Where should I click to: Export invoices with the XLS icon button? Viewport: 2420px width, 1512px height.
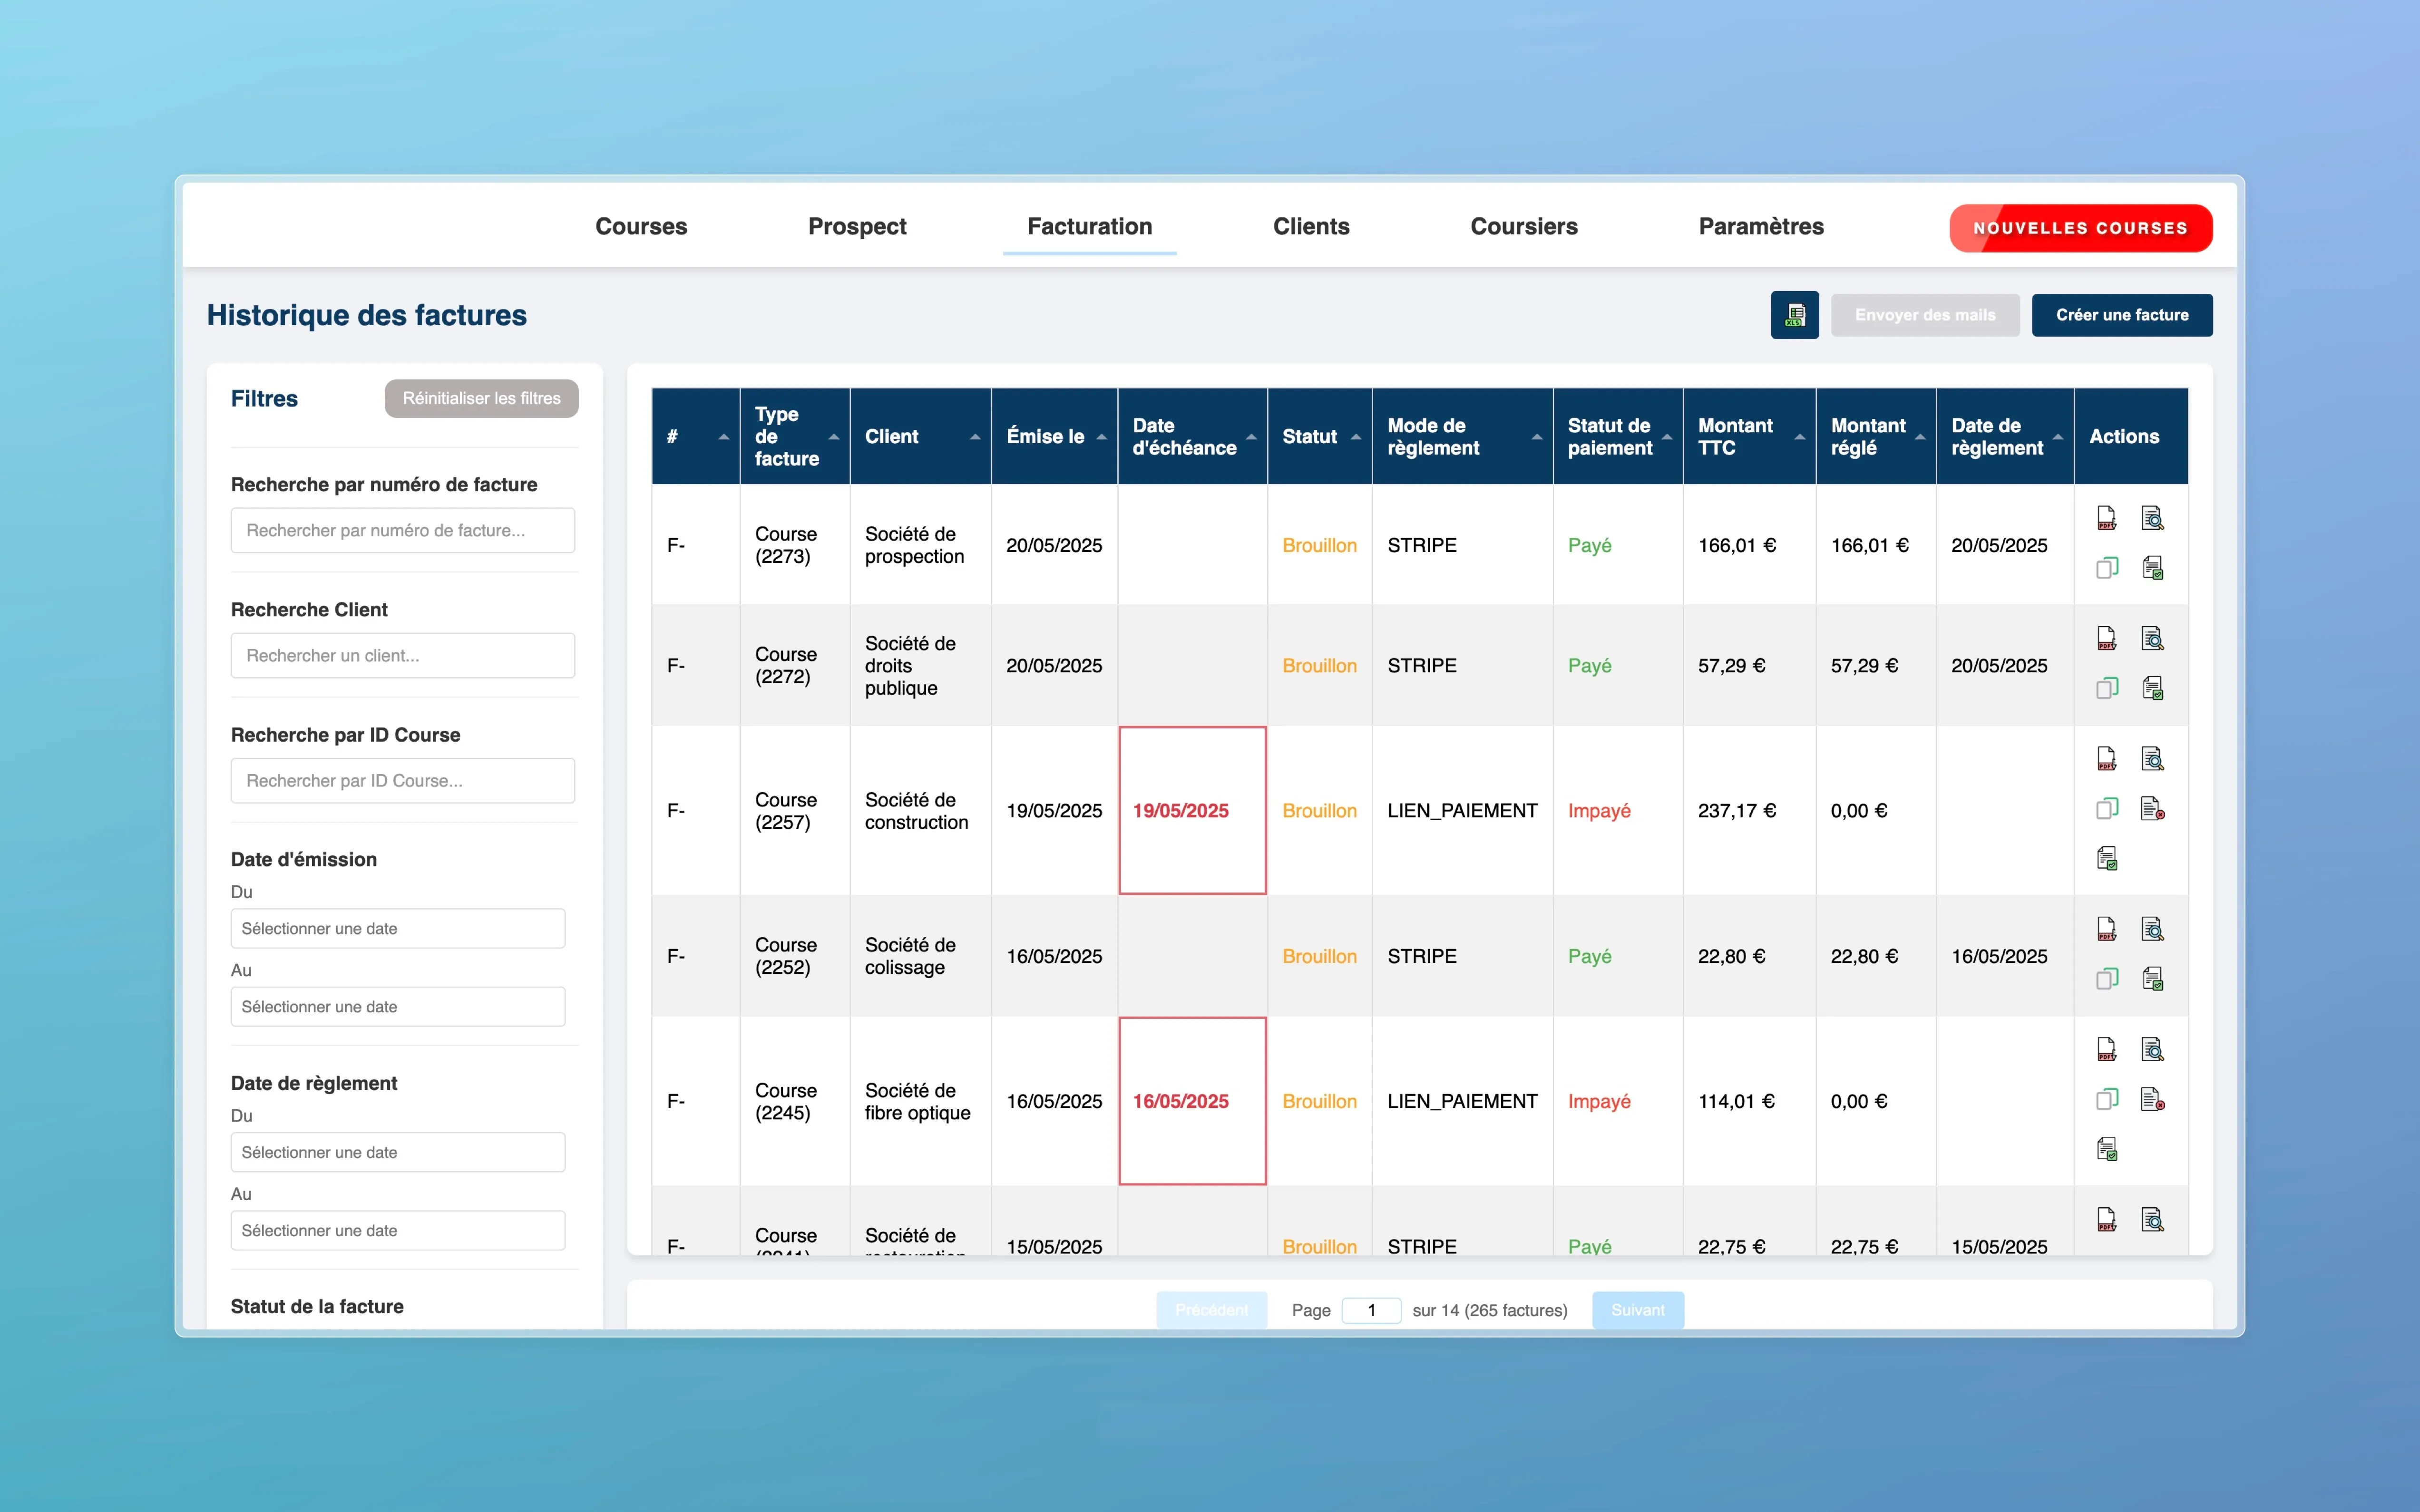click(1794, 315)
